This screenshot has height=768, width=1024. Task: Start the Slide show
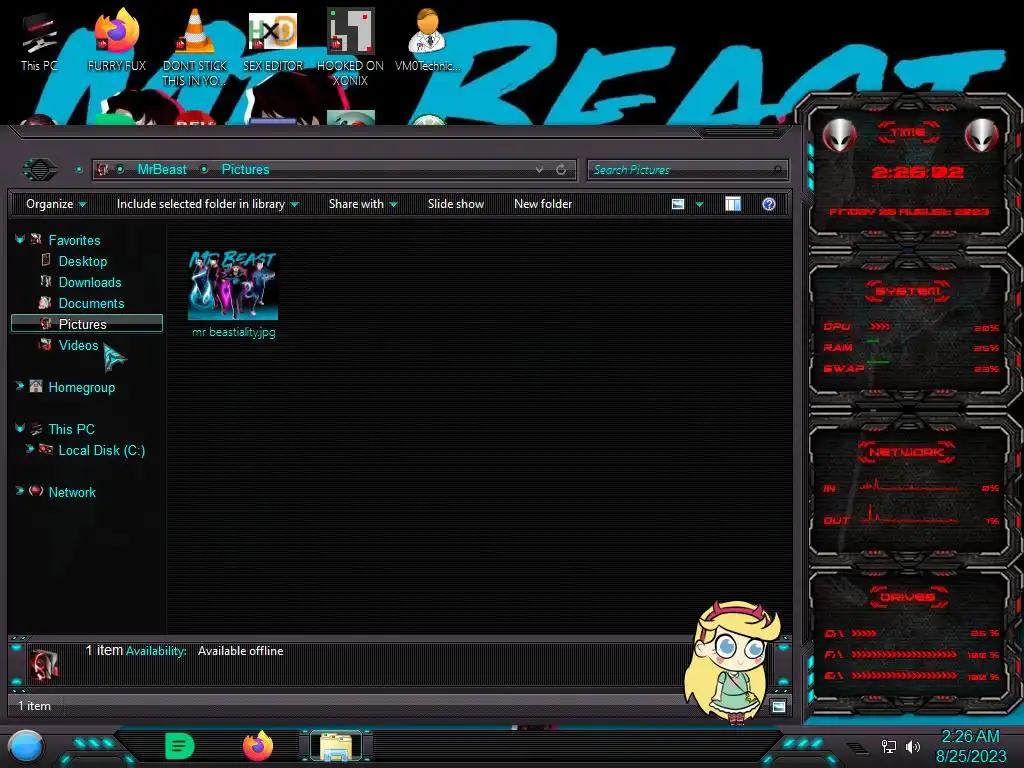456,204
